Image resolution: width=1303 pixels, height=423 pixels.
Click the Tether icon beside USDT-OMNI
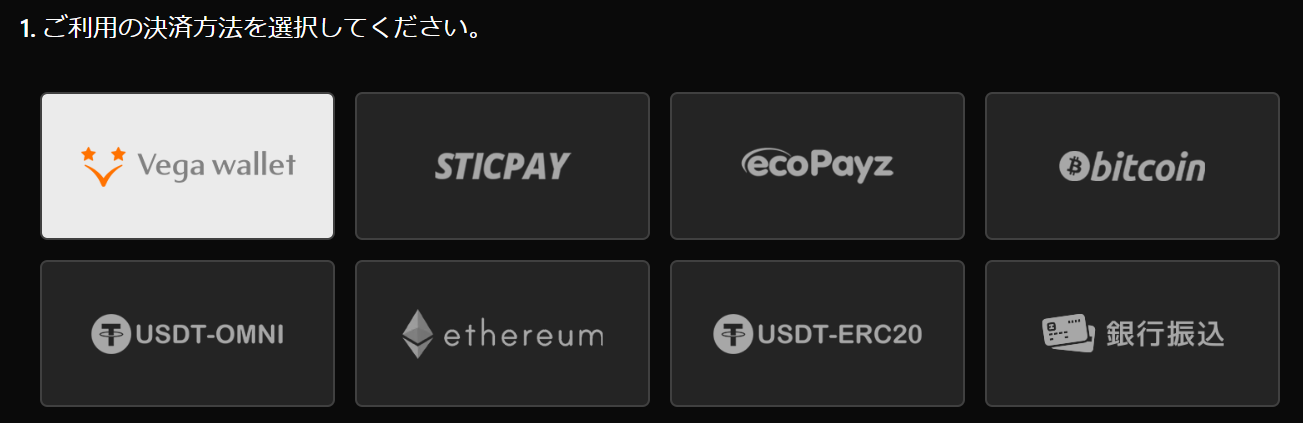(x=111, y=333)
